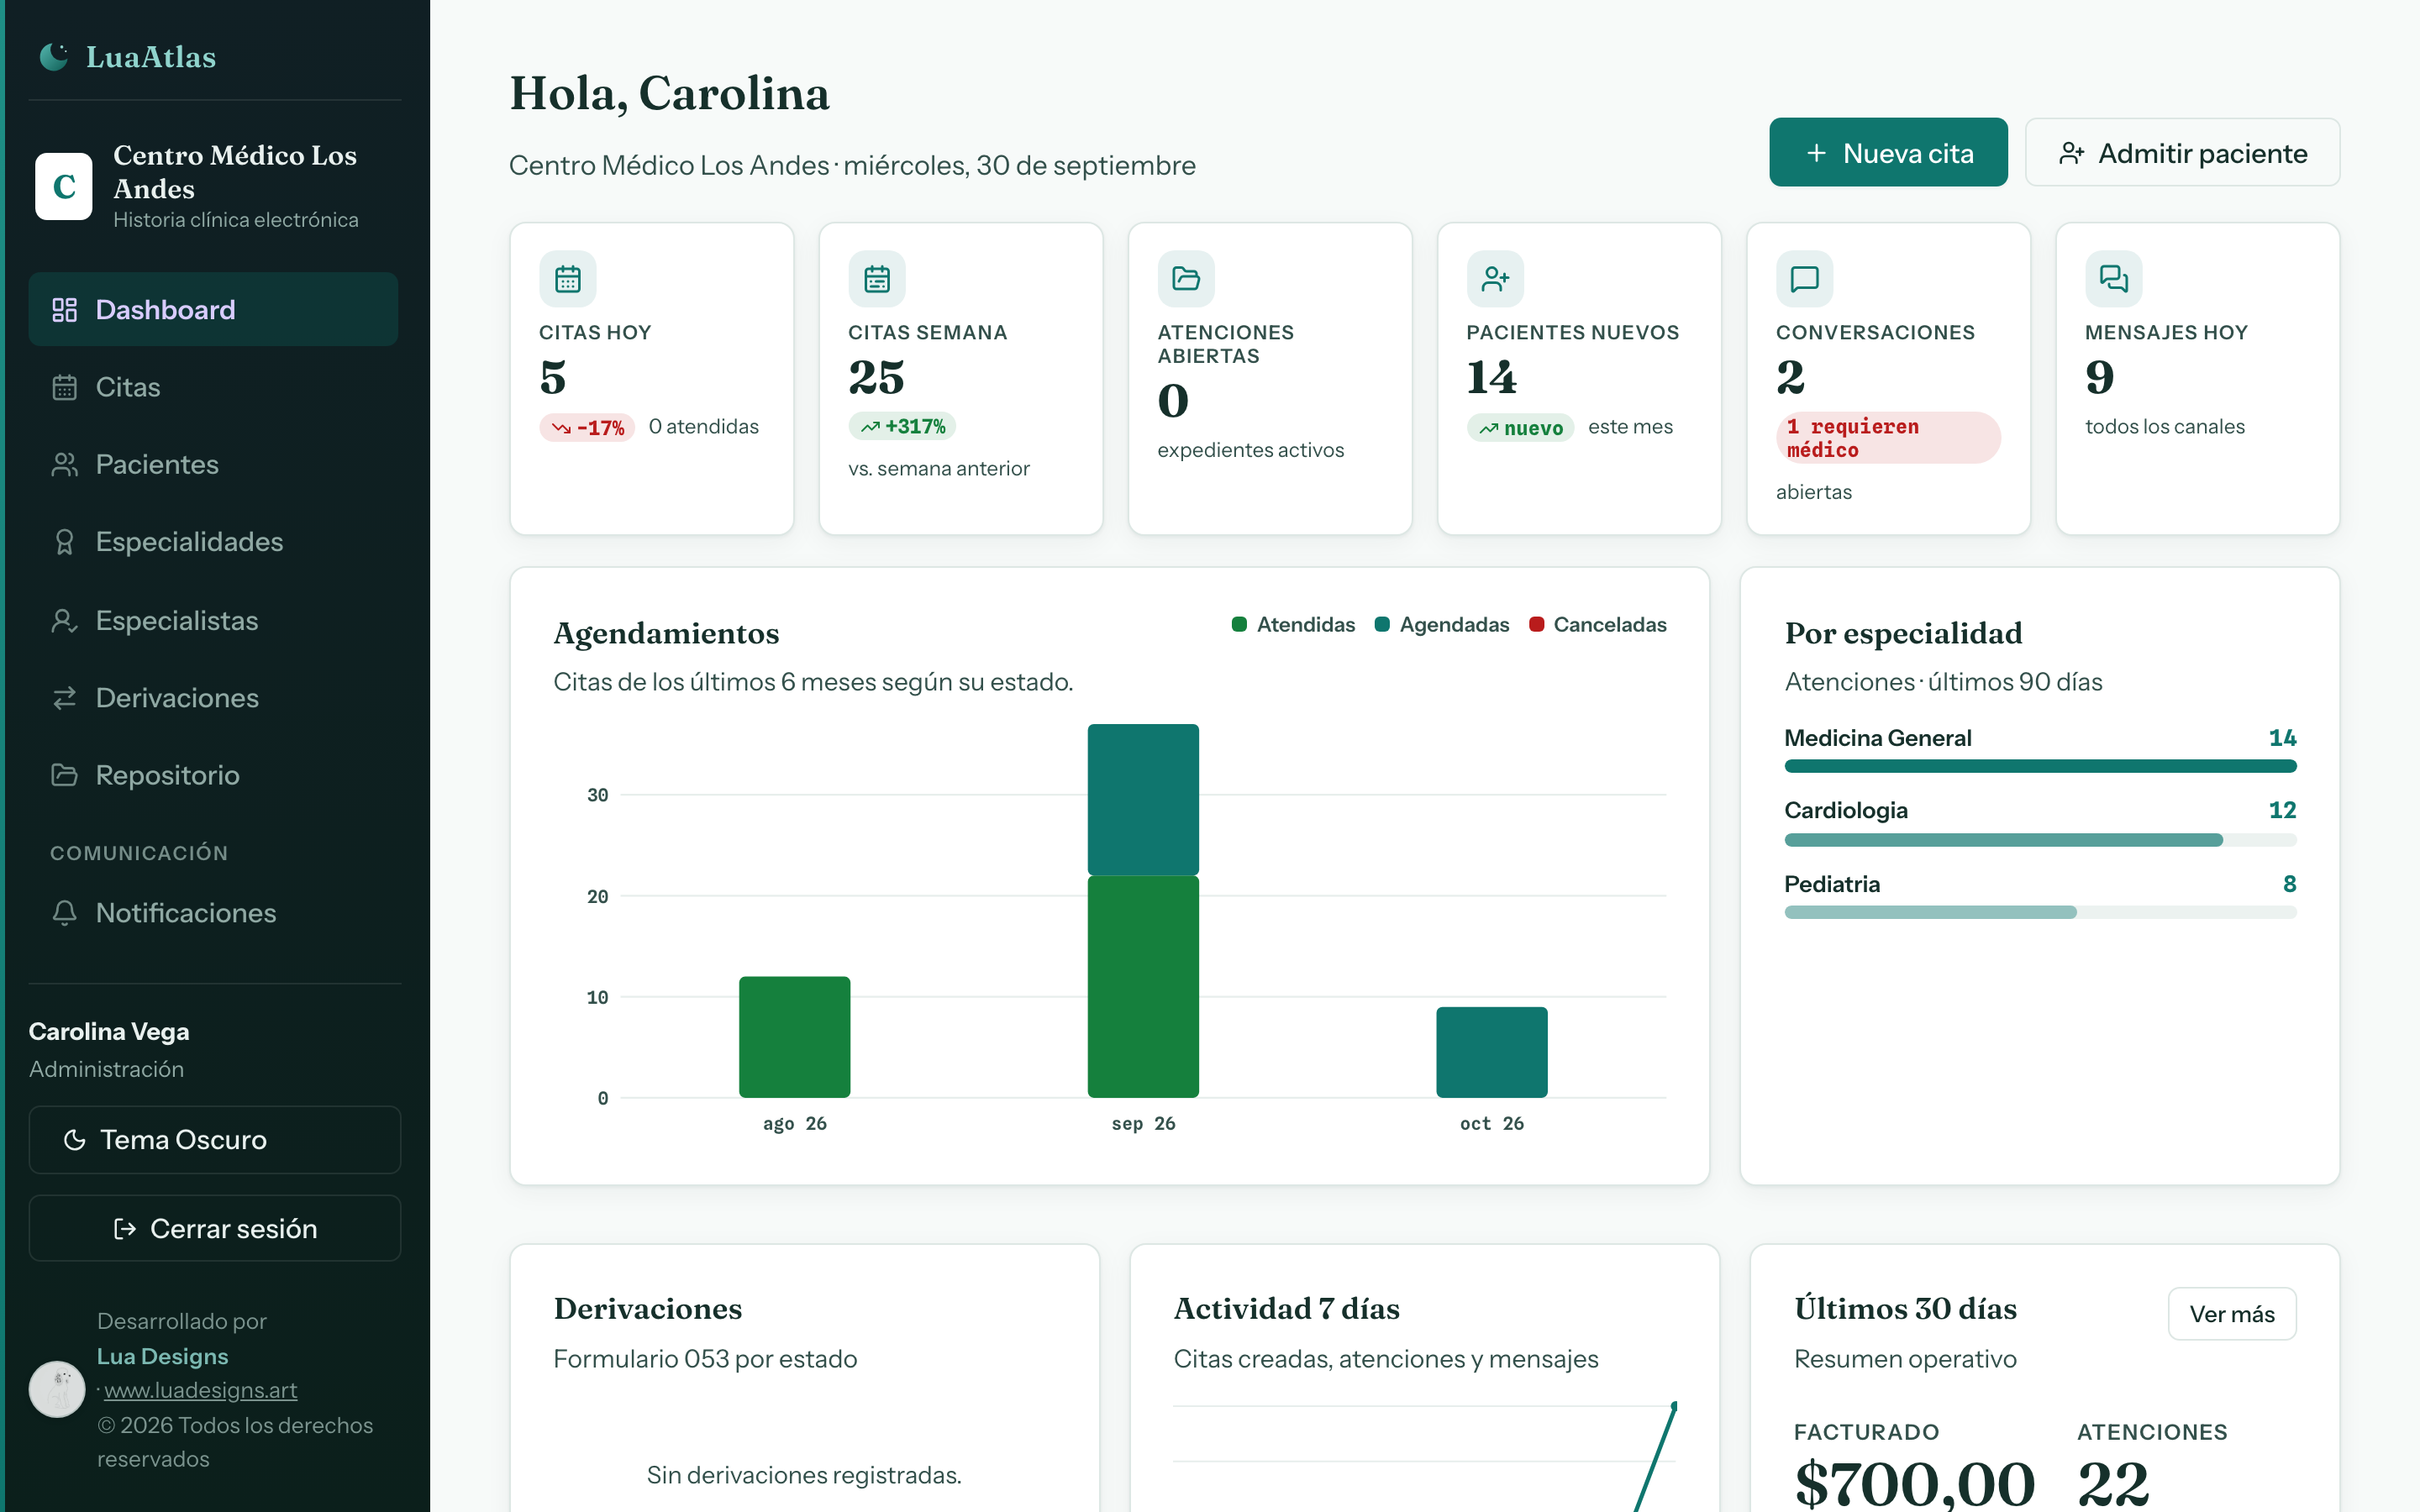Screen dimensions: 2420x1512
Task: Click the Citas Semana value 25
Action: 876,378
